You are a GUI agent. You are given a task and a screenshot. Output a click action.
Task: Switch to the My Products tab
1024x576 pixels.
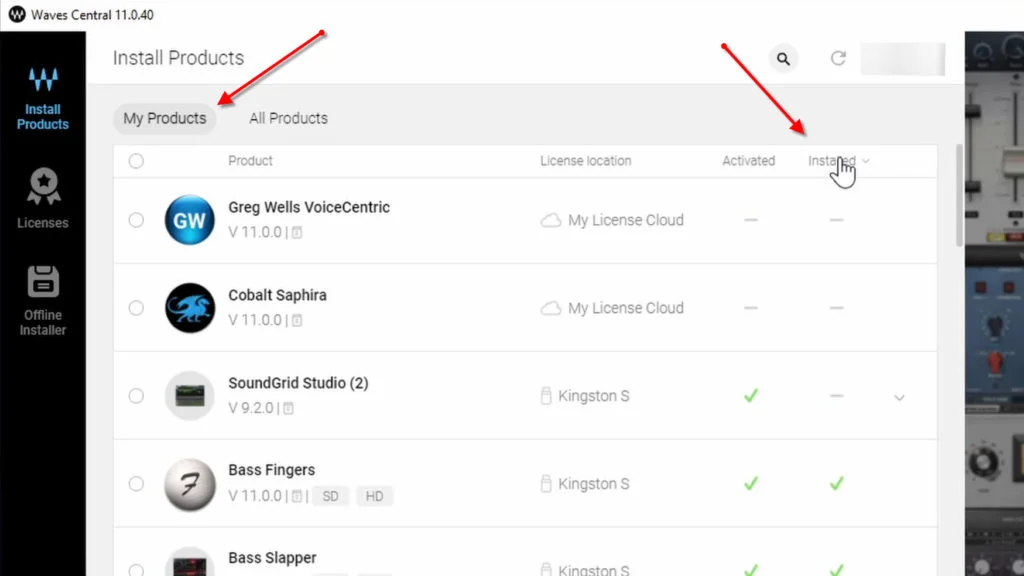165,118
